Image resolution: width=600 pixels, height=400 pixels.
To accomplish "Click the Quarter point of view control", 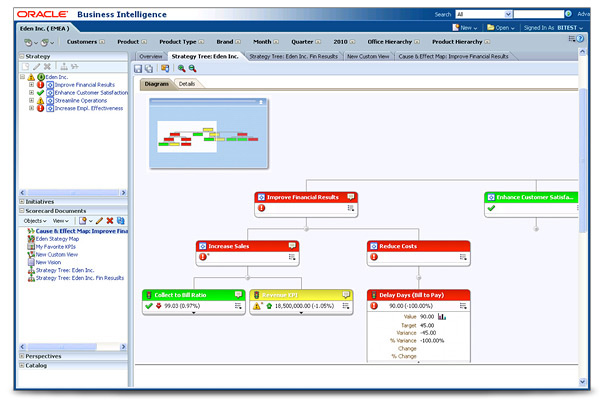I will coord(306,41).
